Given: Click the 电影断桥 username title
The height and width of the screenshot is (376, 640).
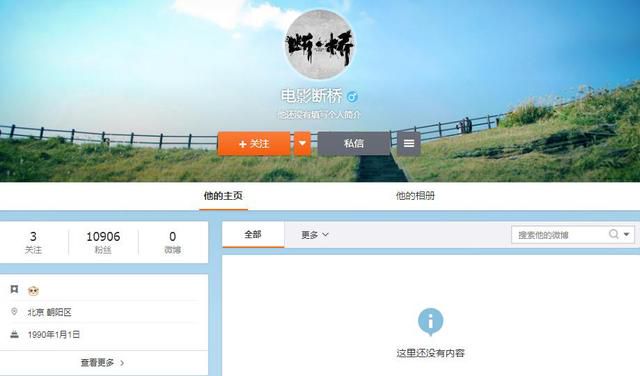Looking at the screenshot, I should click(311, 97).
